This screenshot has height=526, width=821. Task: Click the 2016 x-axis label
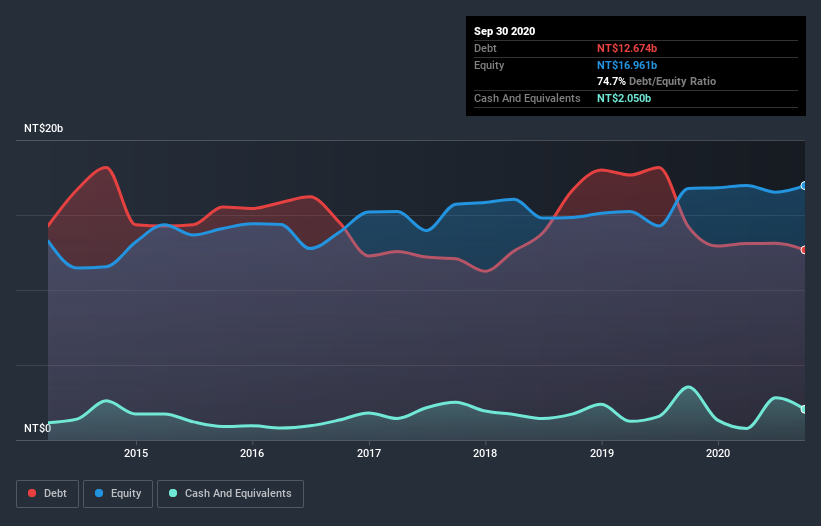[x=252, y=453]
